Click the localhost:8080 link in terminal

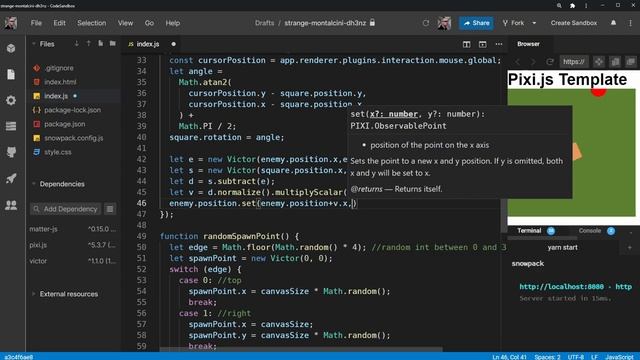click(x=561, y=287)
